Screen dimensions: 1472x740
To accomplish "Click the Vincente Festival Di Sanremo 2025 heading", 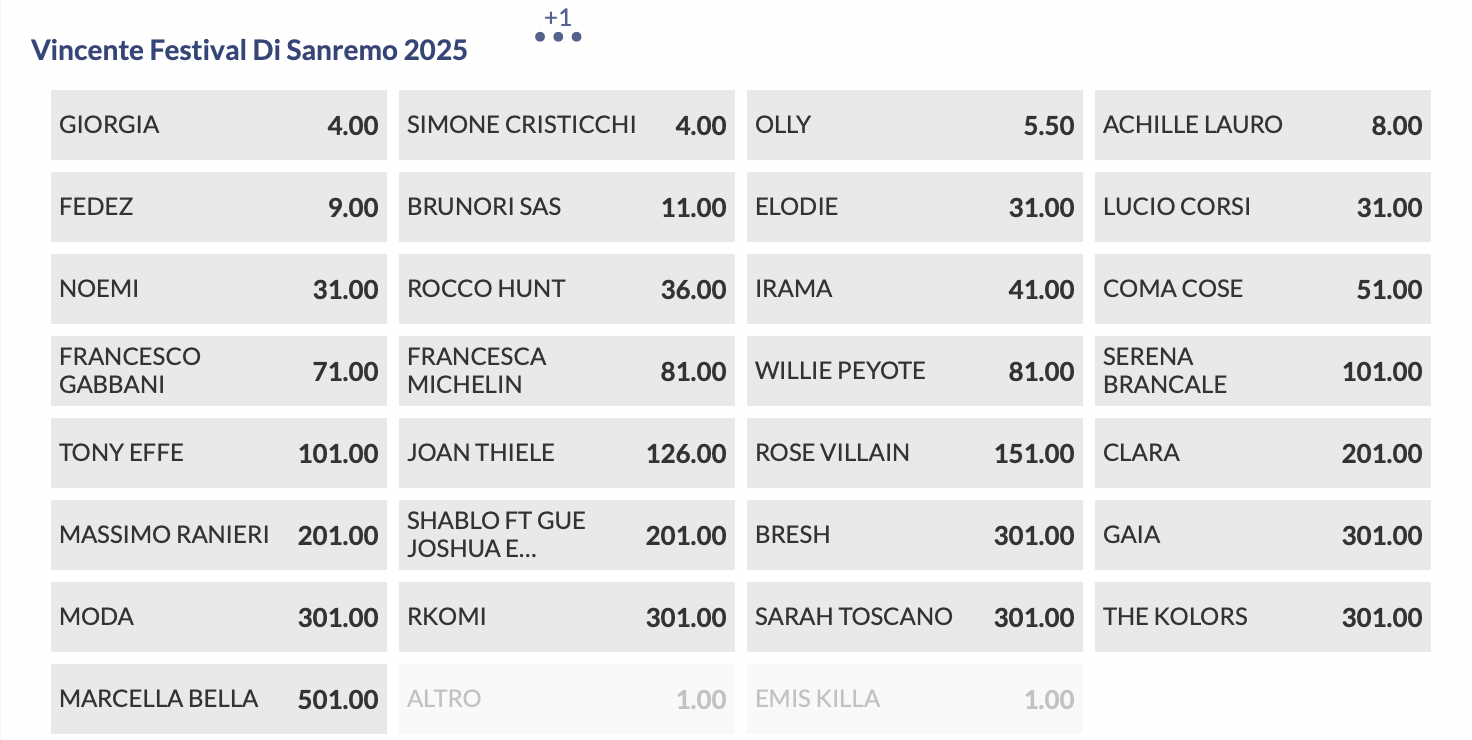I will 249,50.
